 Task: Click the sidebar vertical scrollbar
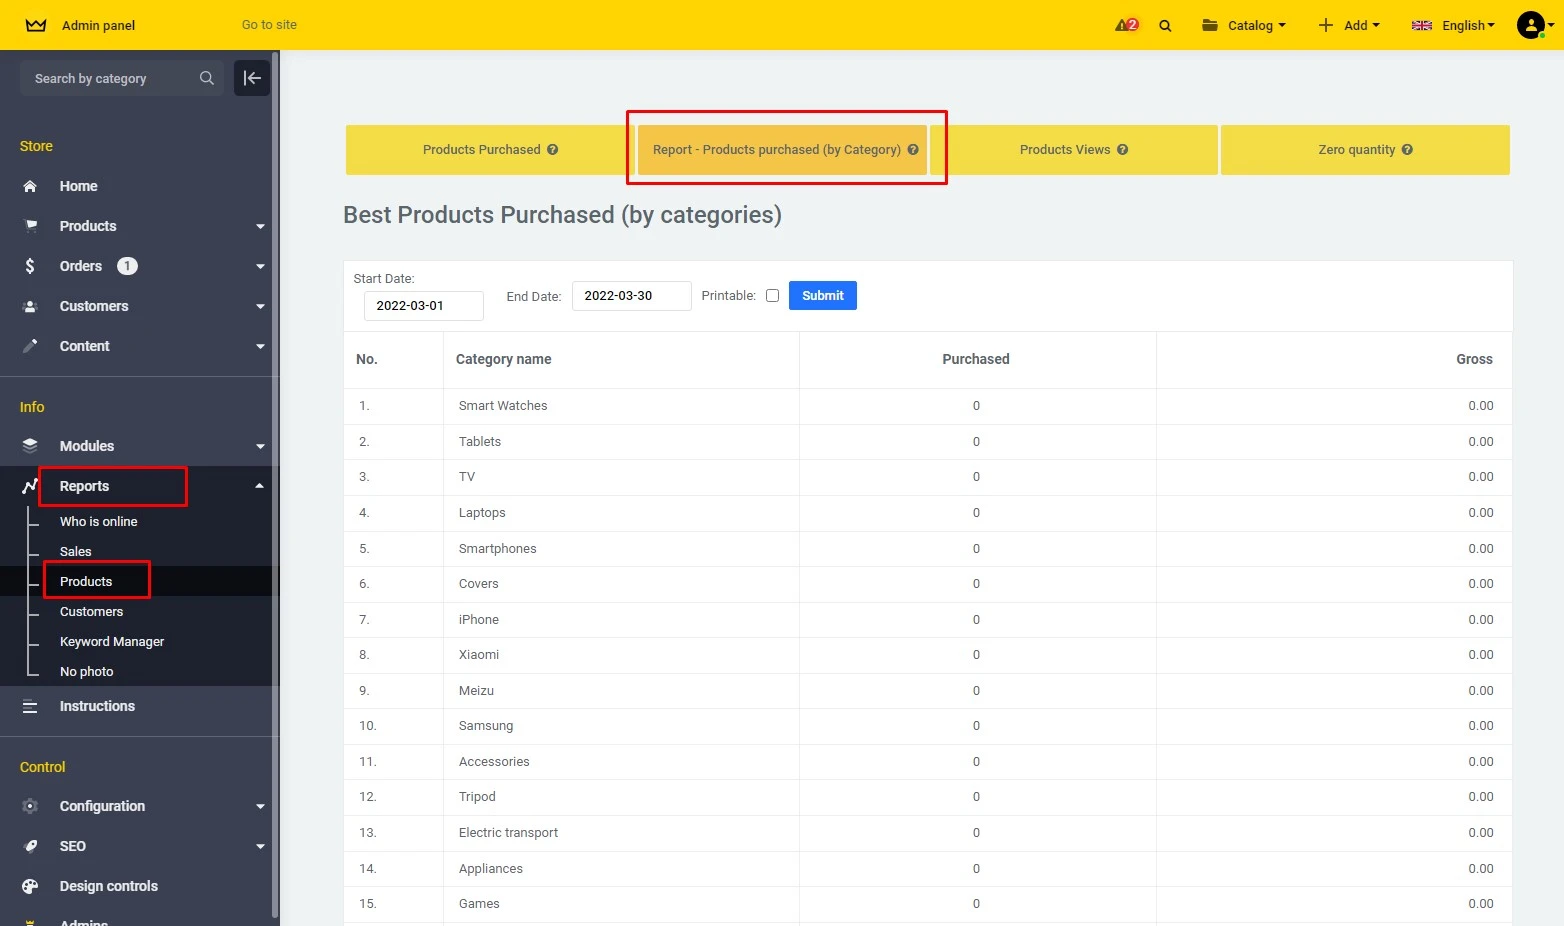pos(275,500)
